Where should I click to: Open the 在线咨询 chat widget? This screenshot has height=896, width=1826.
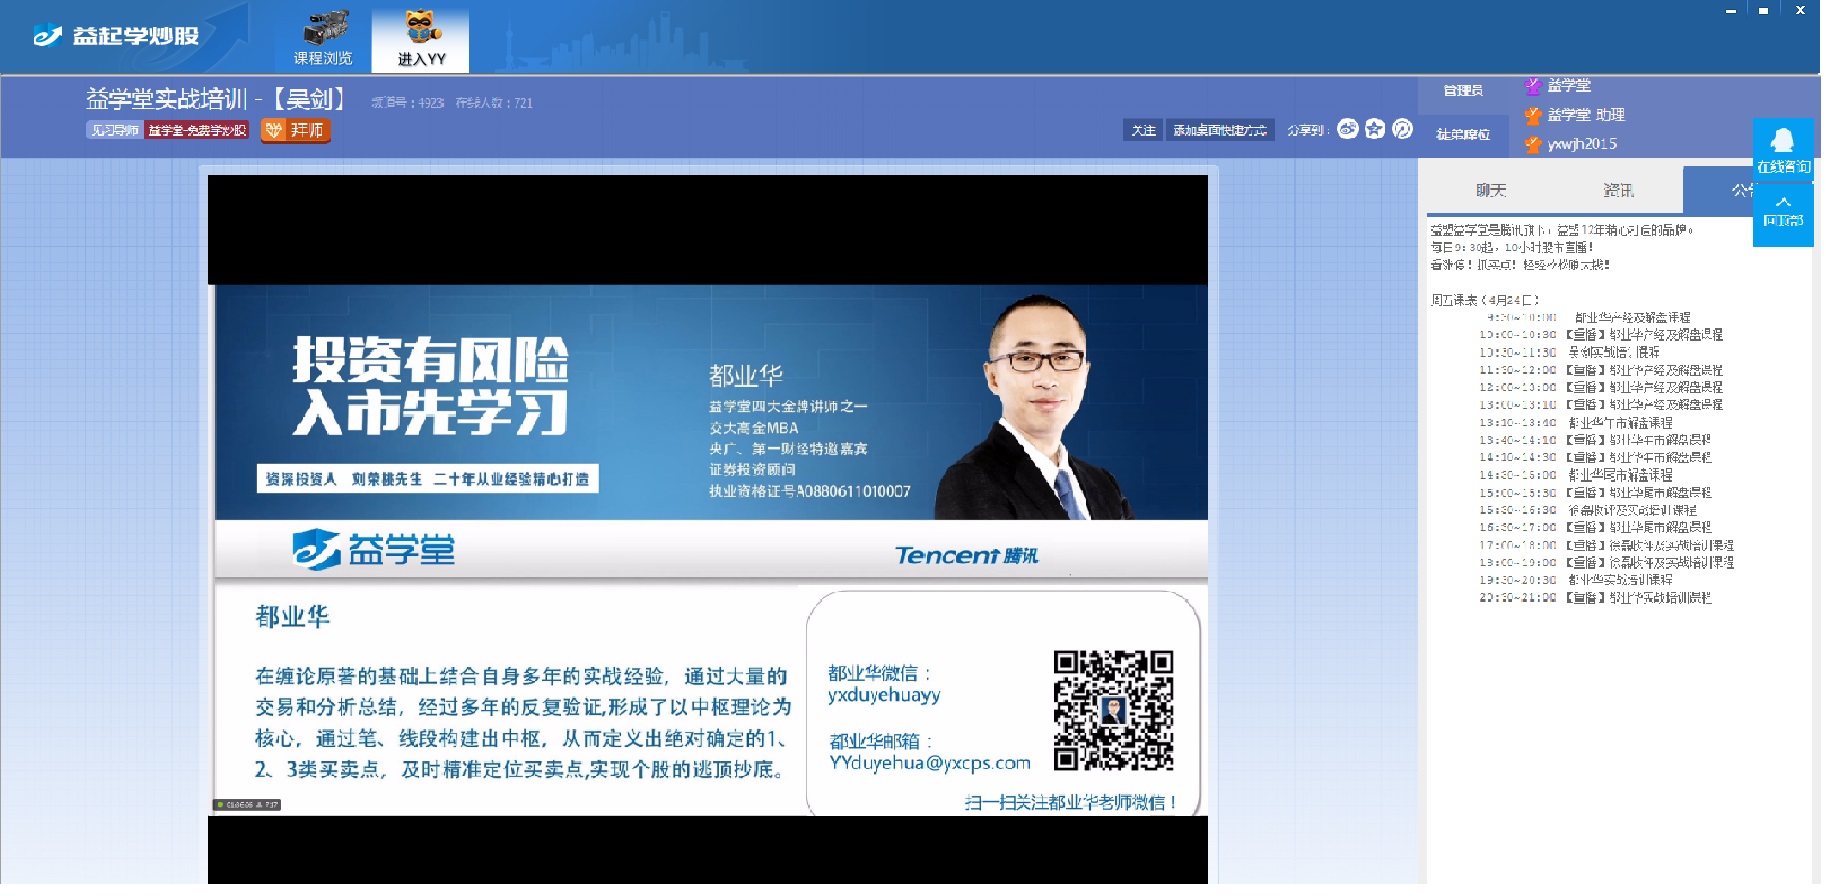tap(1783, 148)
